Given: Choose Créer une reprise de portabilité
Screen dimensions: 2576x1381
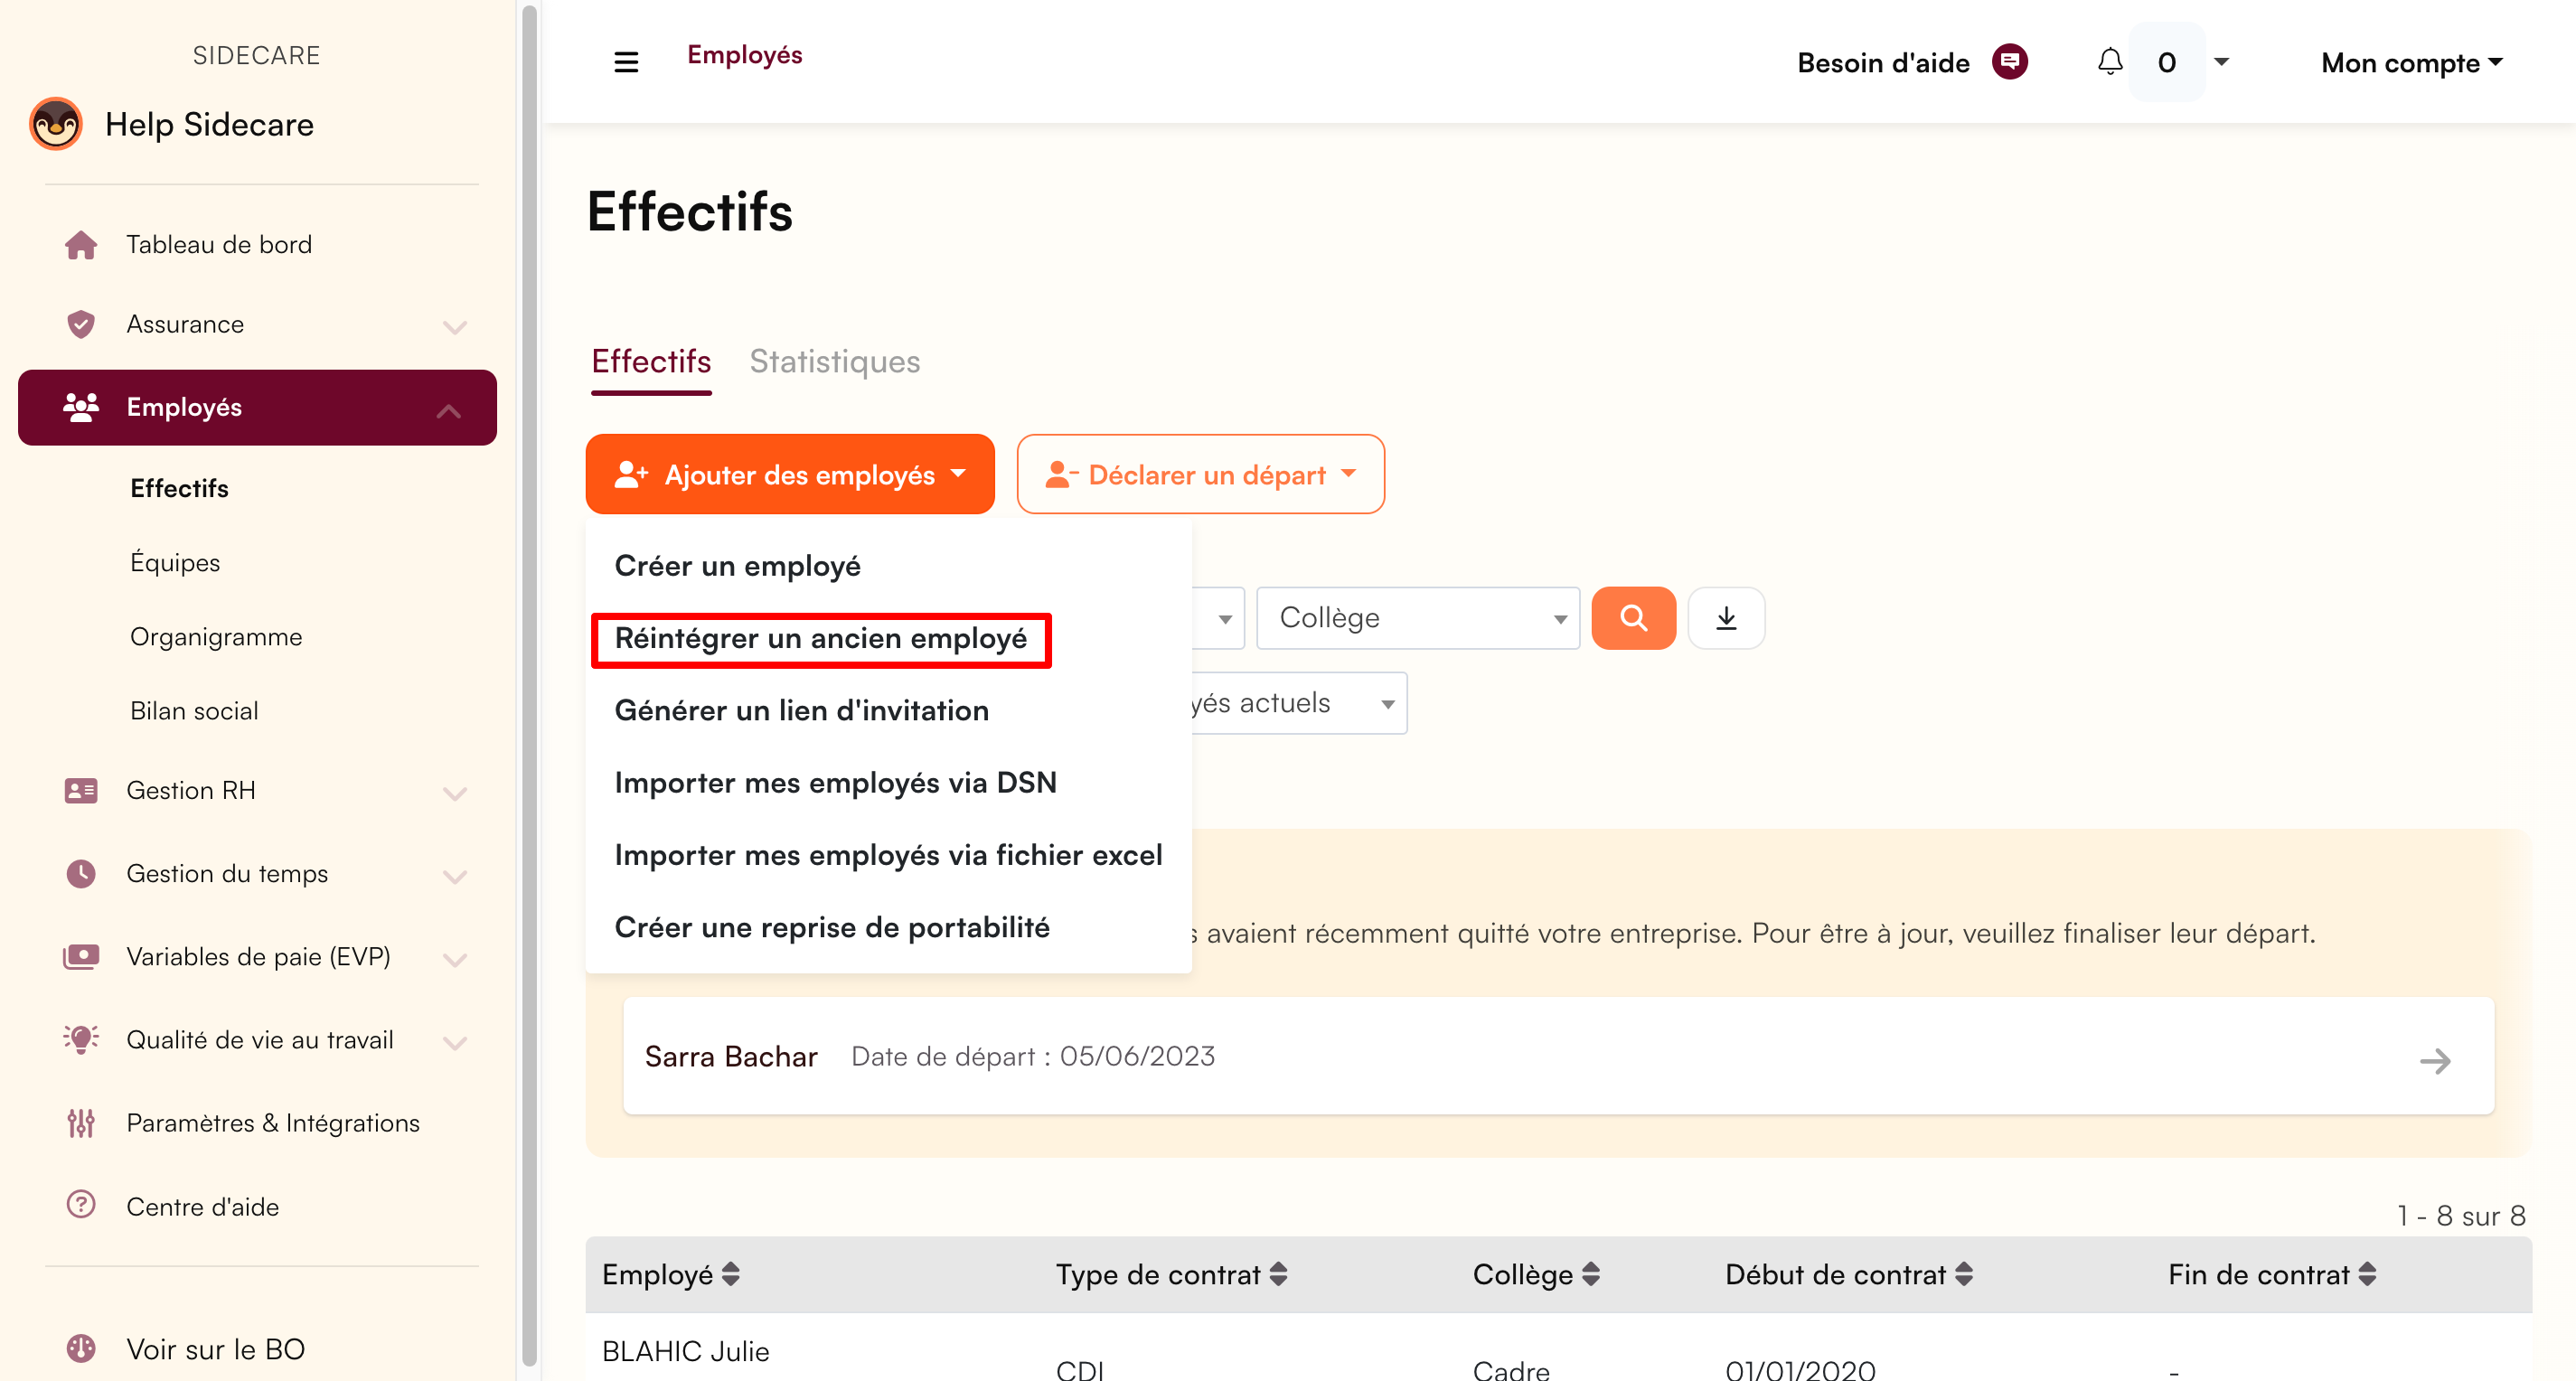Looking at the screenshot, I should [x=832, y=927].
